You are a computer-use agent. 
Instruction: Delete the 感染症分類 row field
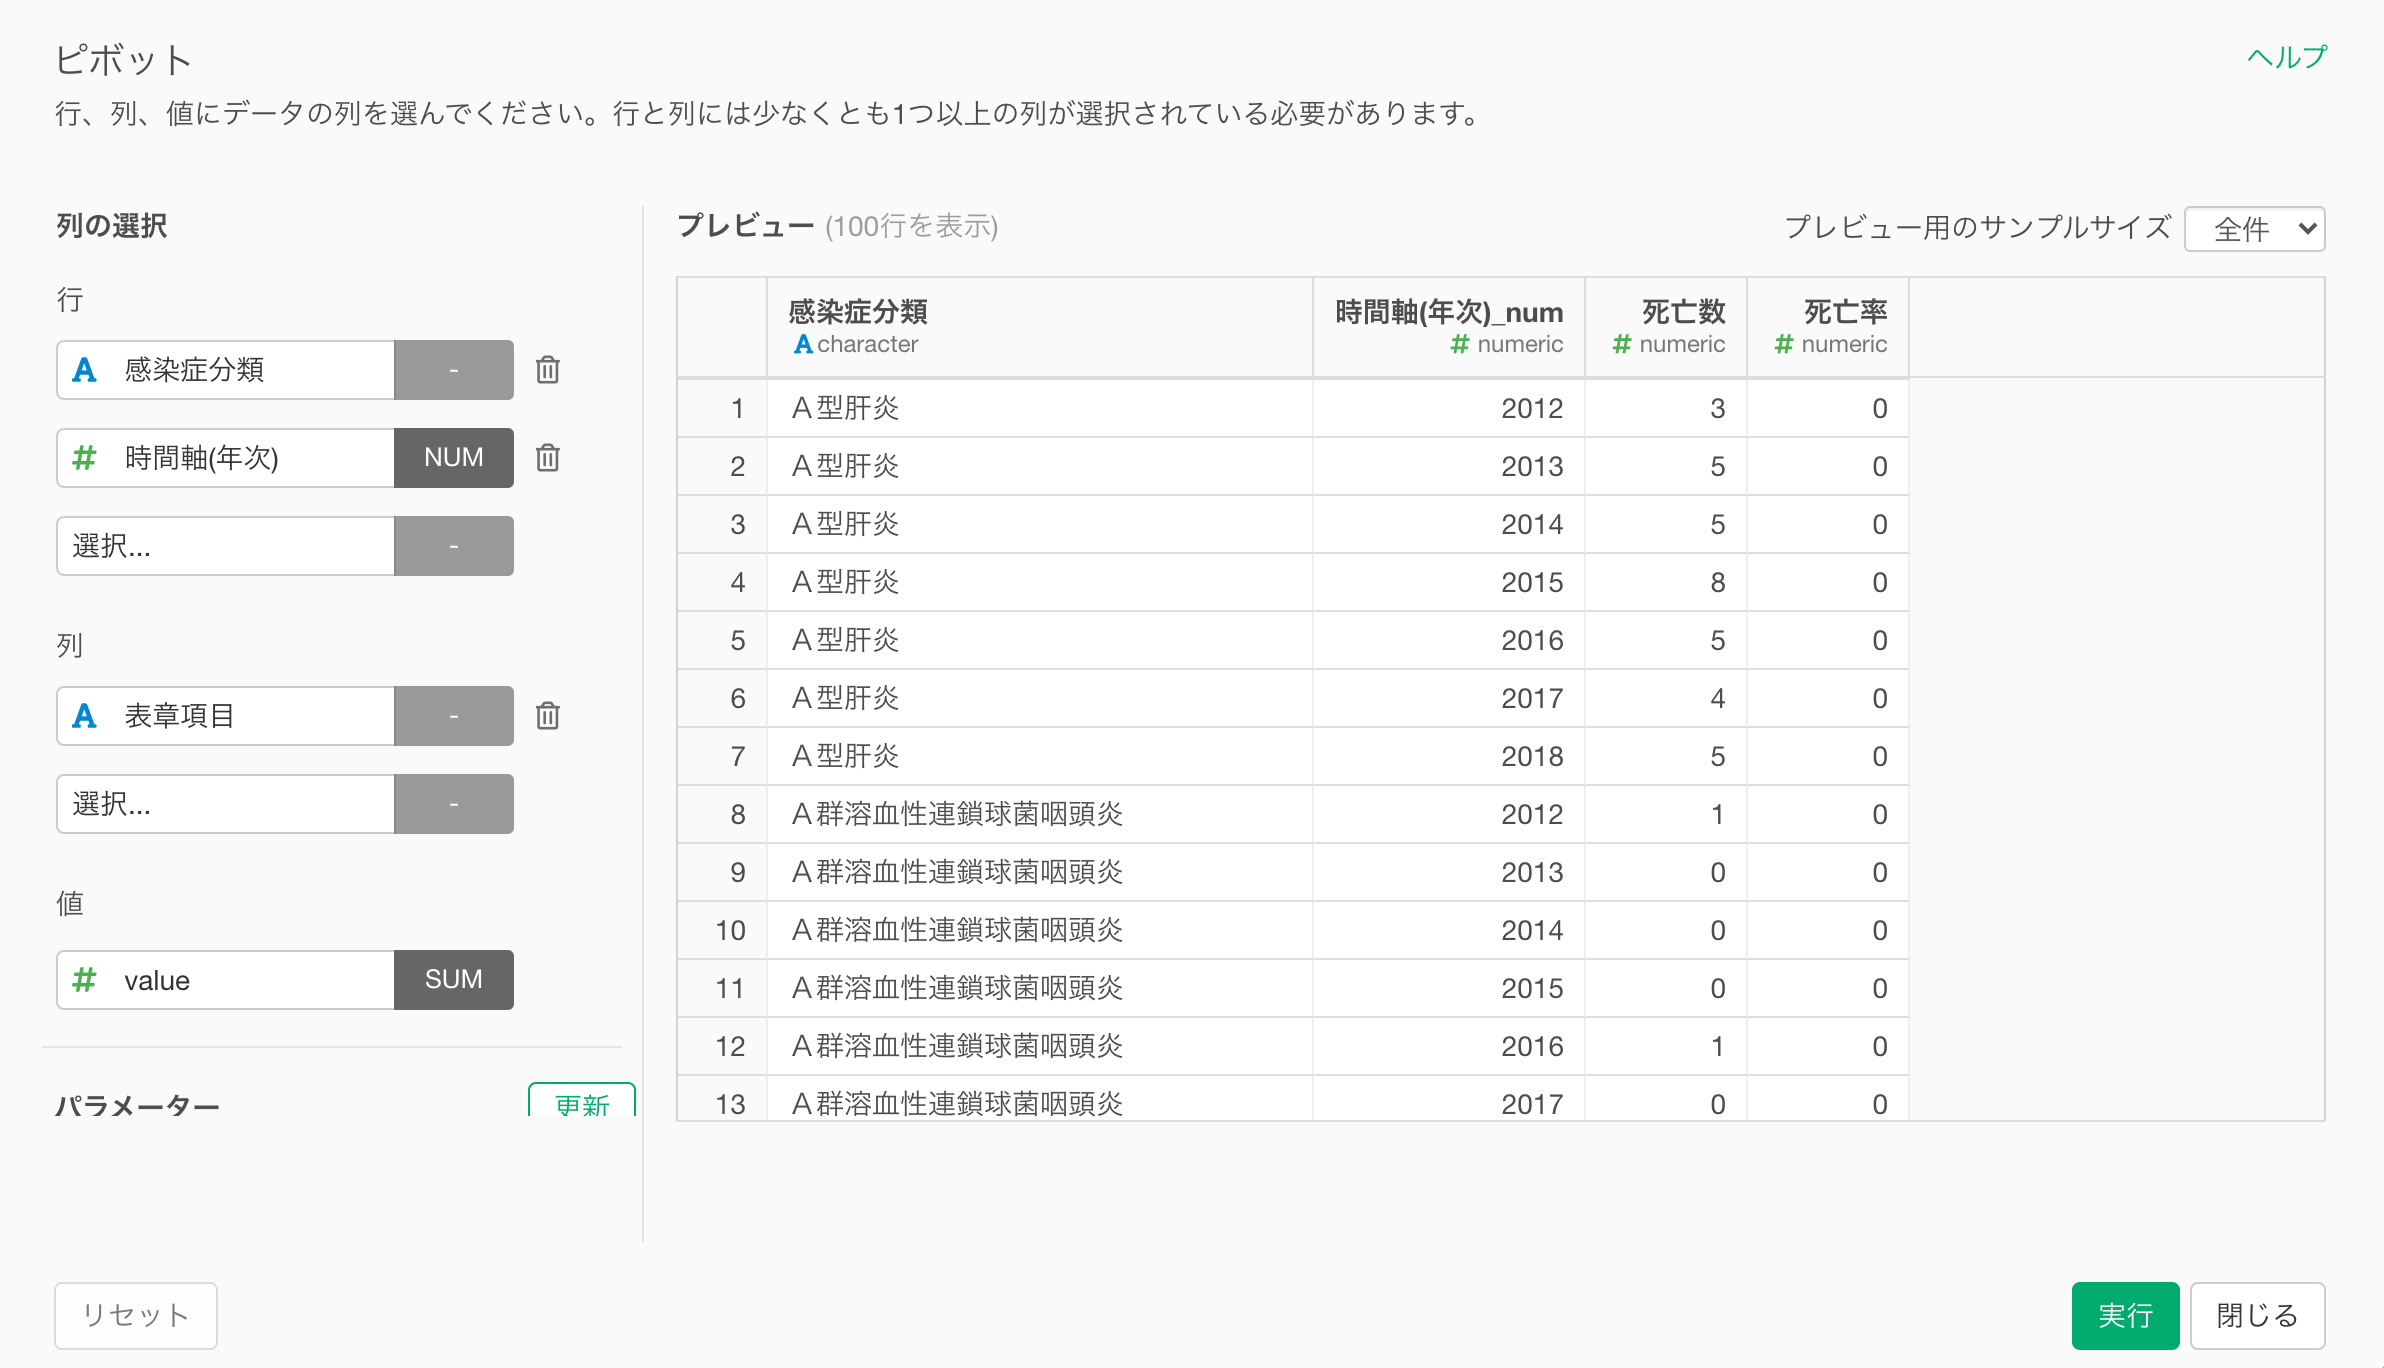click(x=547, y=370)
